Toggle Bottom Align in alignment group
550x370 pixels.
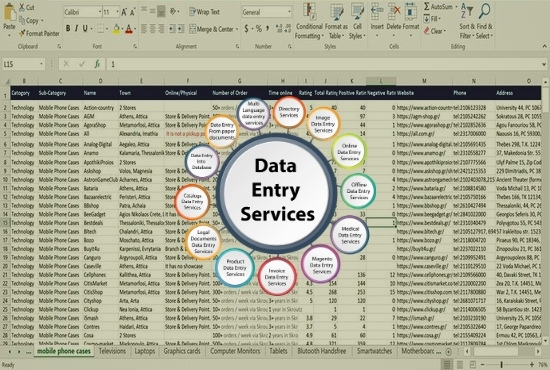pos(161,12)
